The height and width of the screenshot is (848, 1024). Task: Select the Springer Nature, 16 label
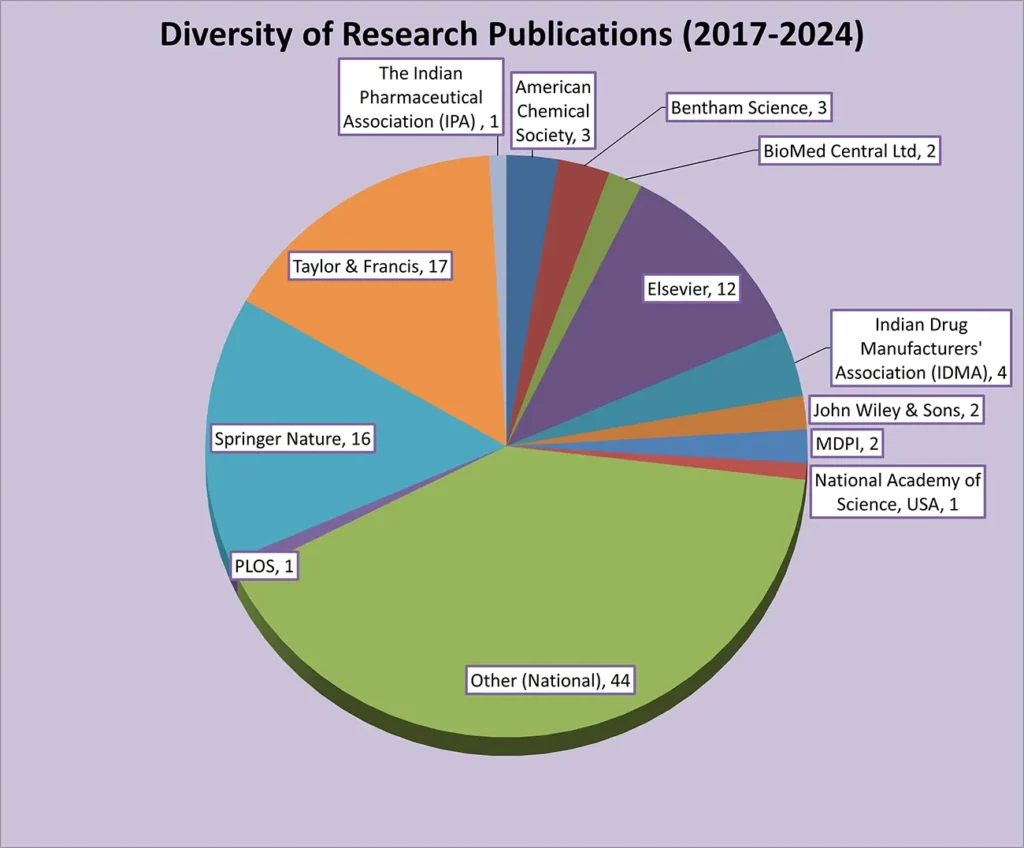(x=292, y=438)
